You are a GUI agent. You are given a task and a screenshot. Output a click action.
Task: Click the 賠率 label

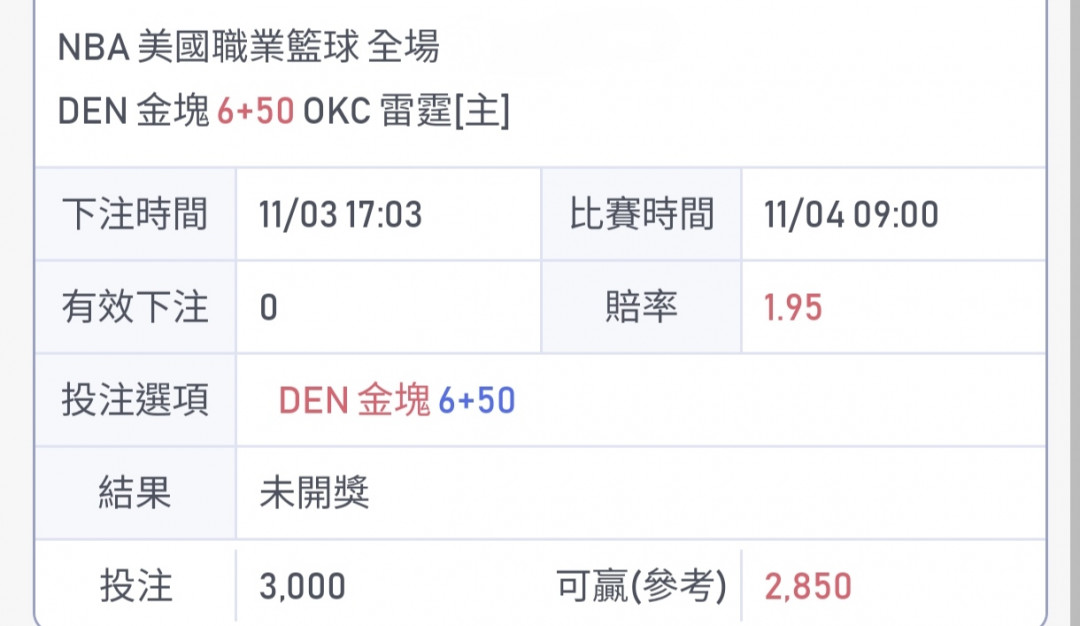pyautogui.click(x=641, y=308)
